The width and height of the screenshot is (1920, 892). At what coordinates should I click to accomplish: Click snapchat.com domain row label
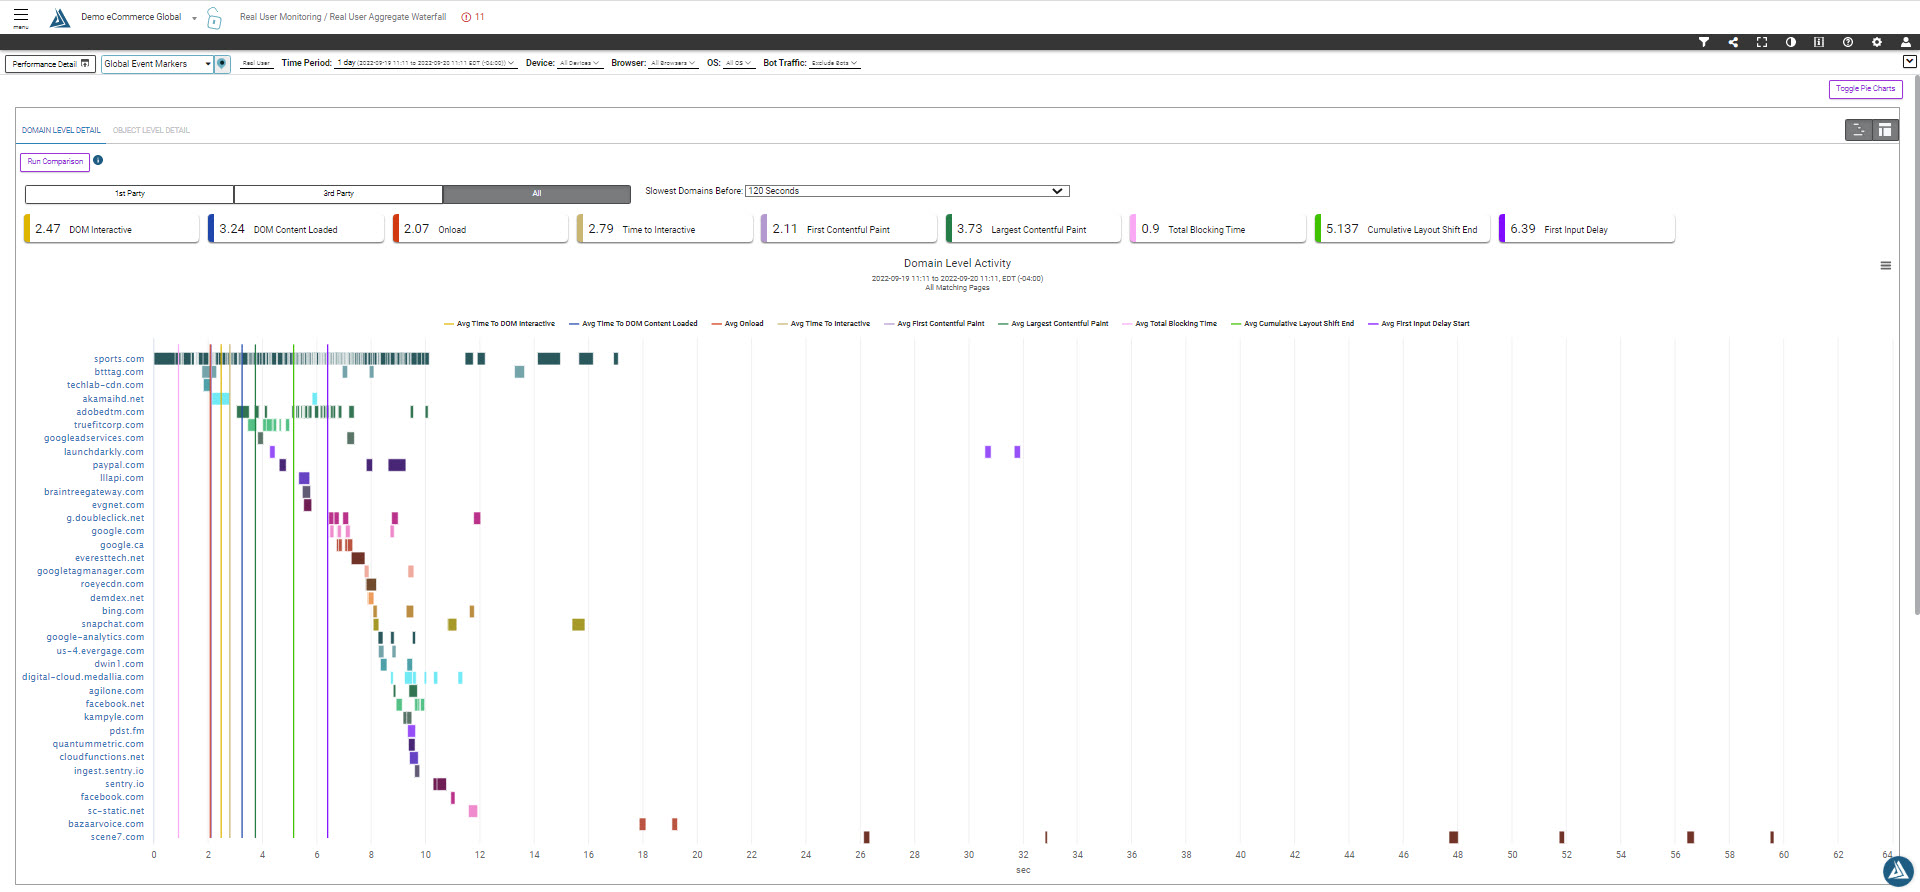click(113, 624)
